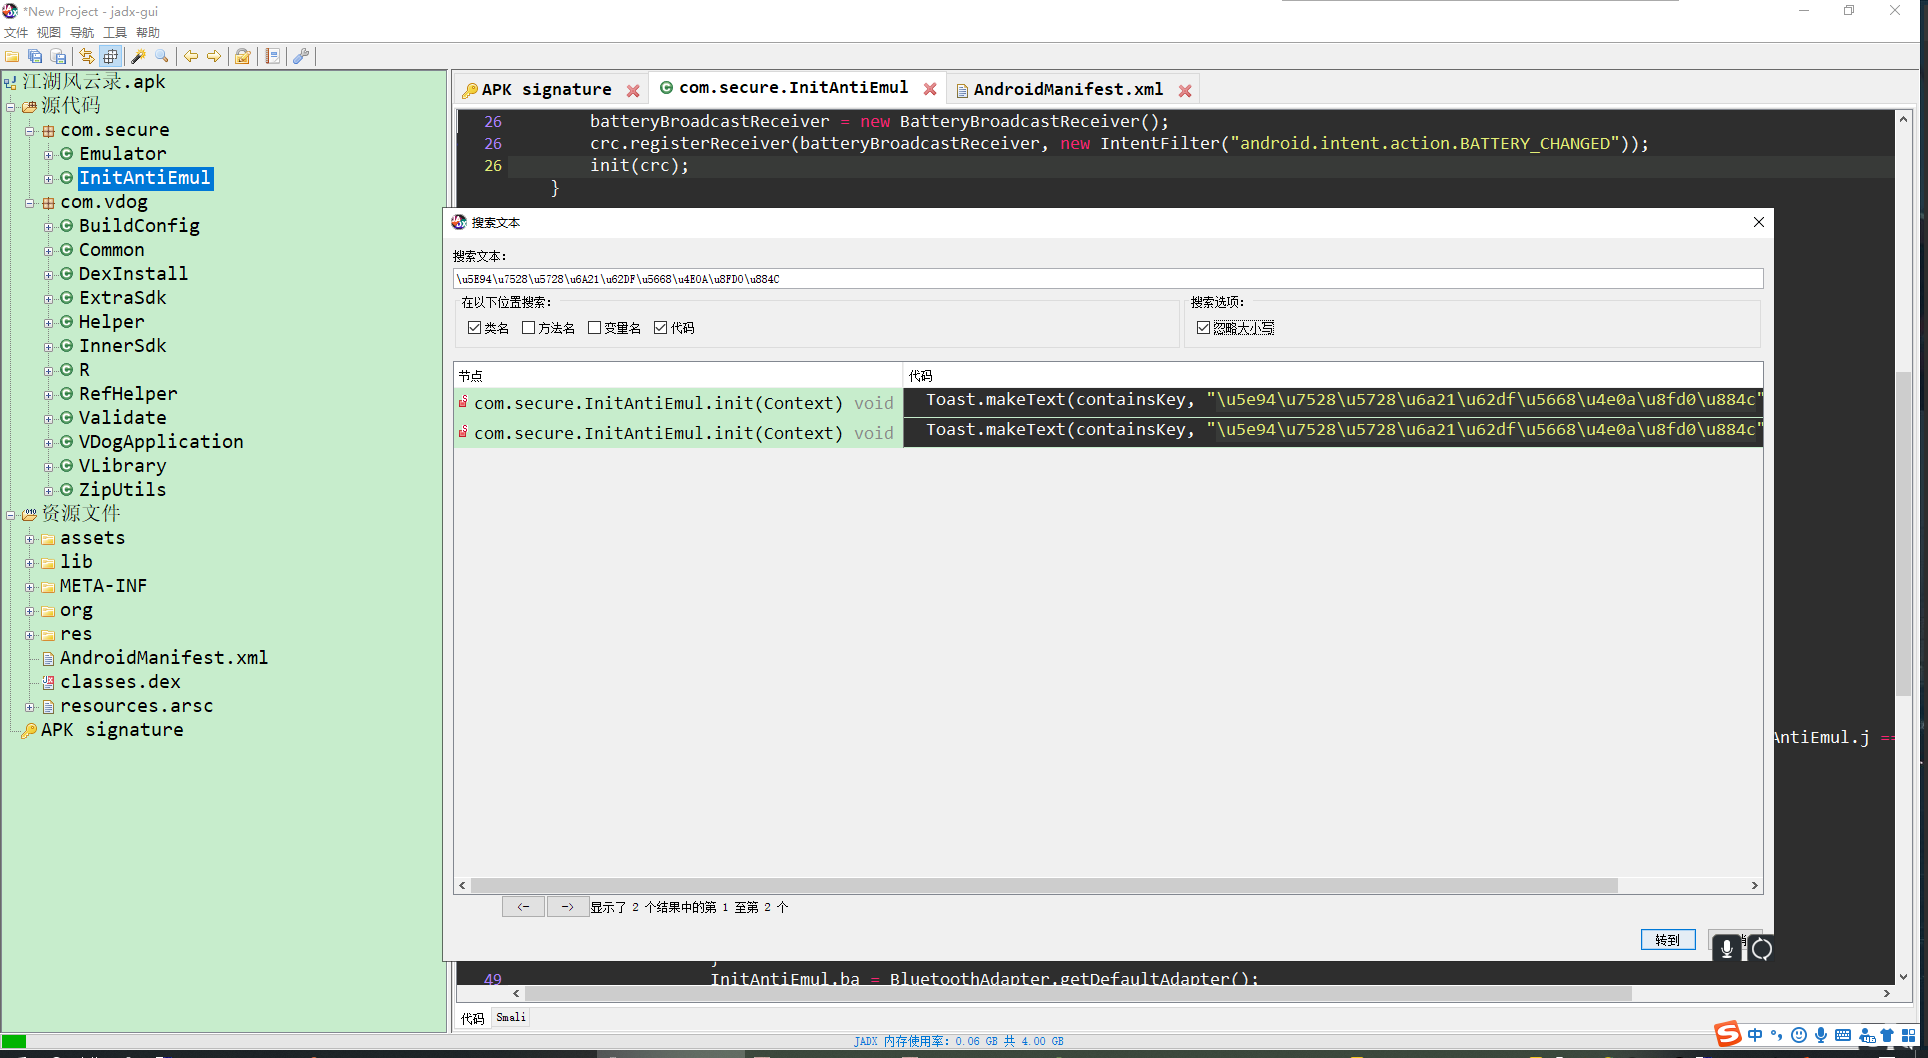The height and width of the screenshot is (1058, 1928).
Task: Expand the META-INF folder
Action: (30, 587)
